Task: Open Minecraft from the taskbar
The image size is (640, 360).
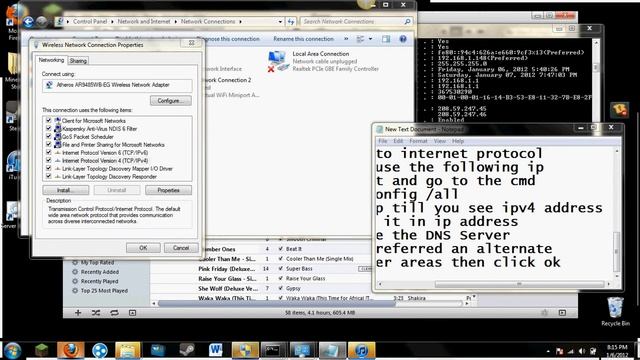Action: click(x=42, y=350)
